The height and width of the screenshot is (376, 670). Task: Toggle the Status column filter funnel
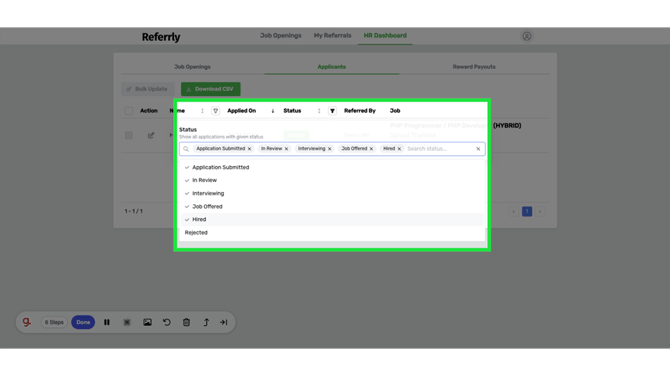[332, 111]
